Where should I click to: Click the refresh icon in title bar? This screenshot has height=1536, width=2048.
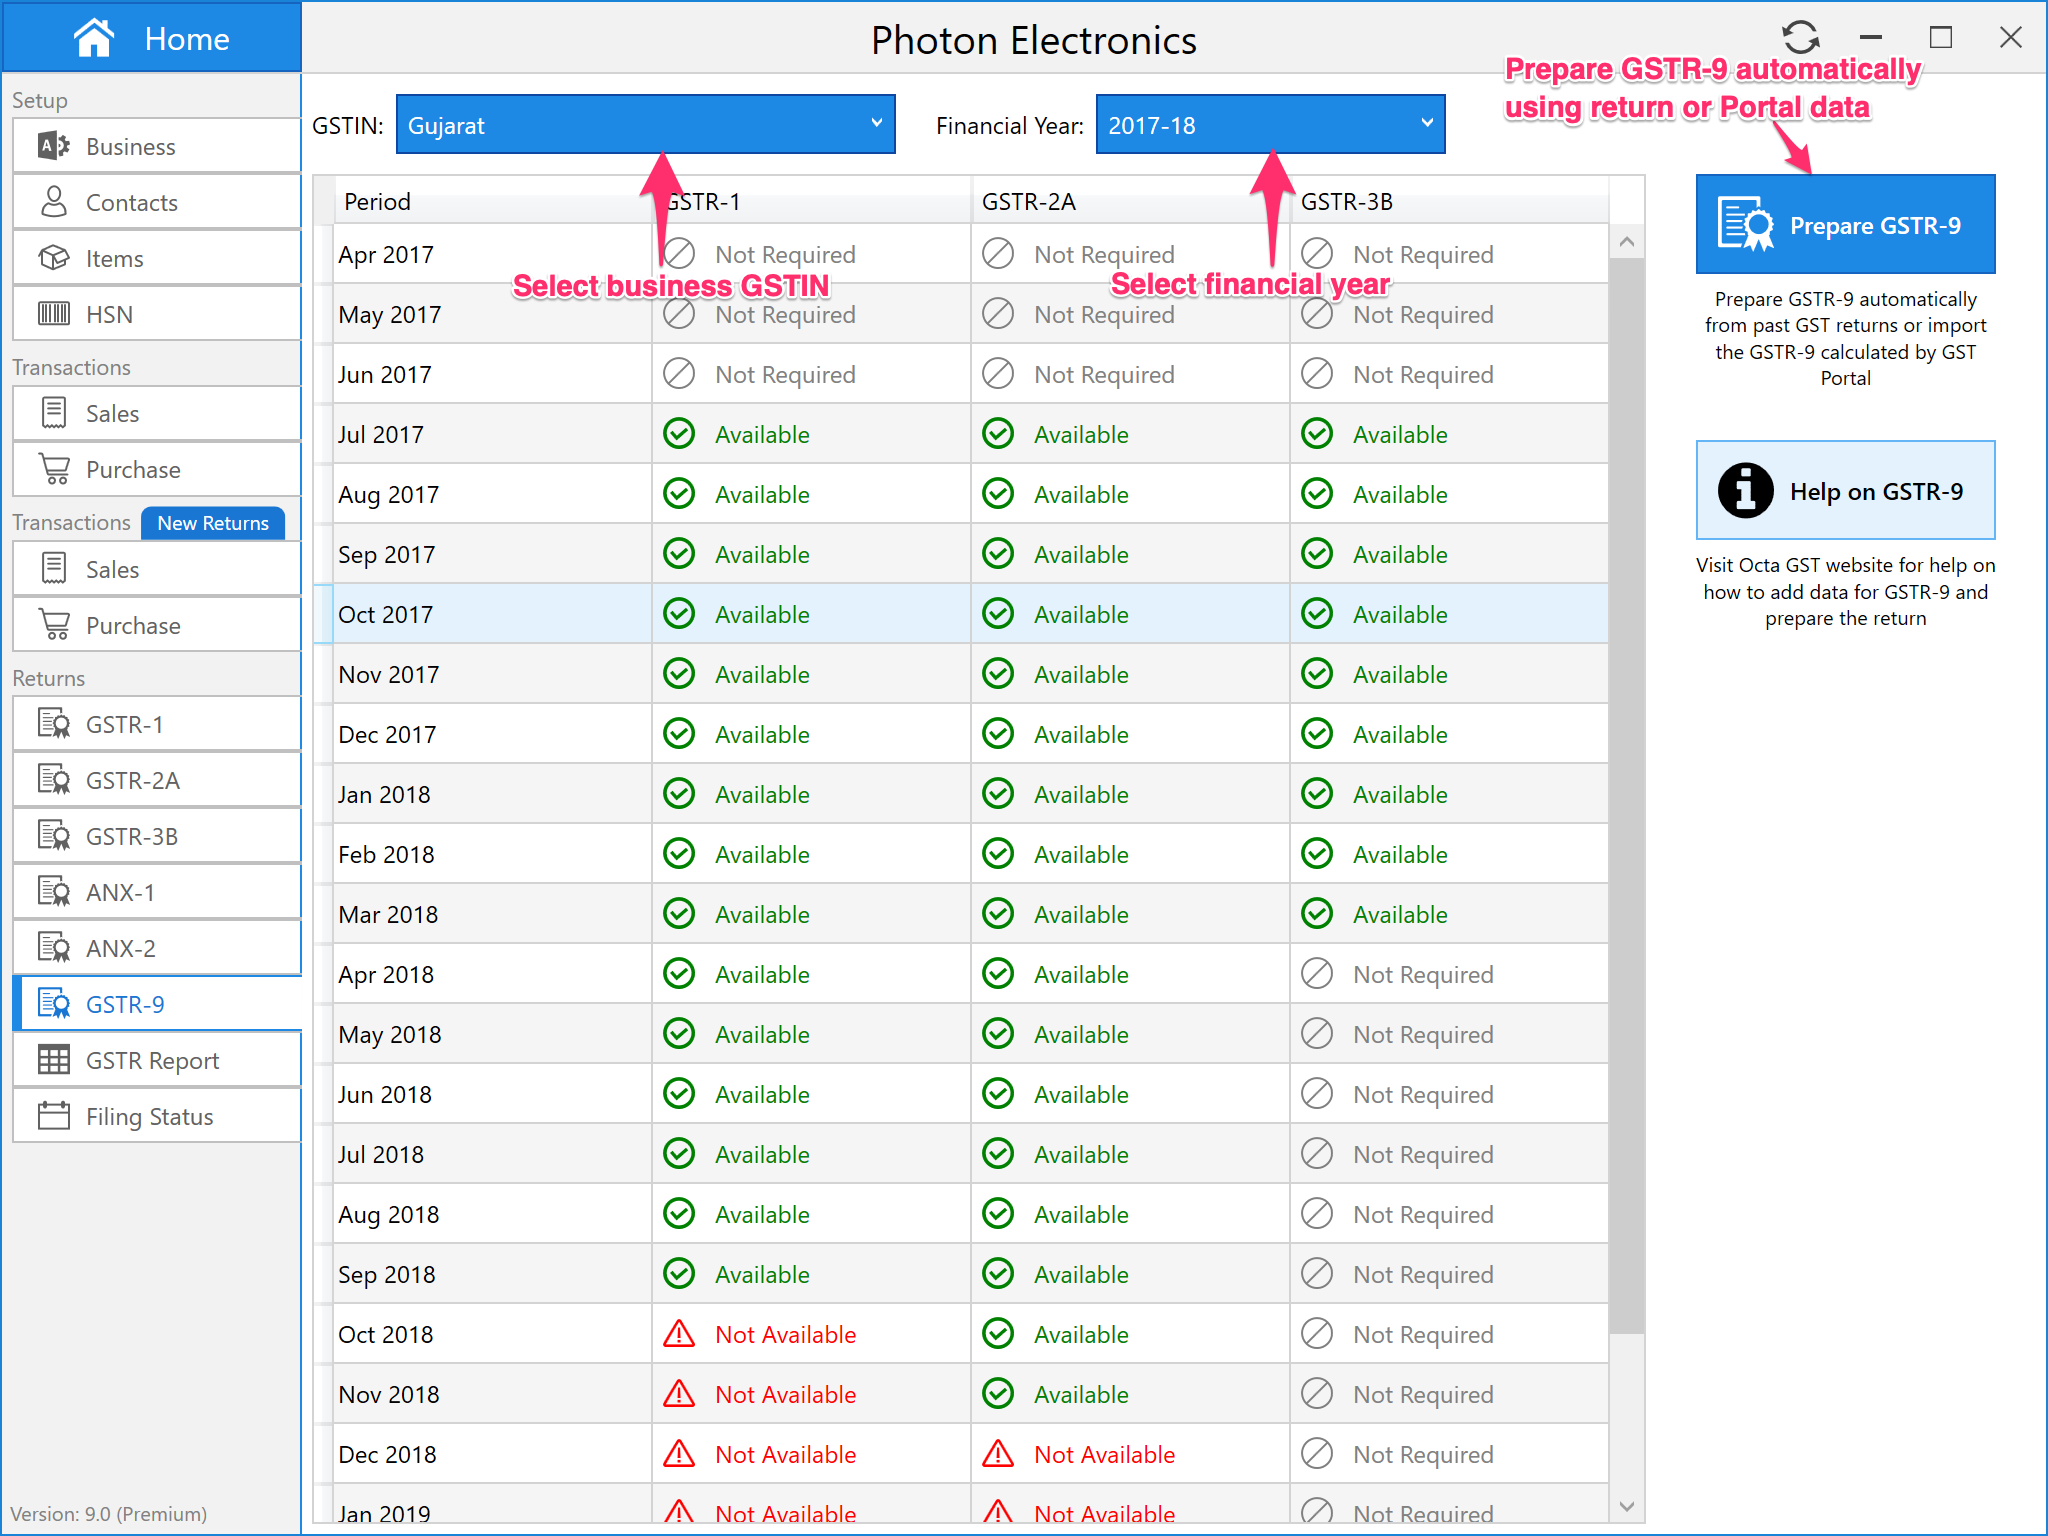click(1800, 38)
